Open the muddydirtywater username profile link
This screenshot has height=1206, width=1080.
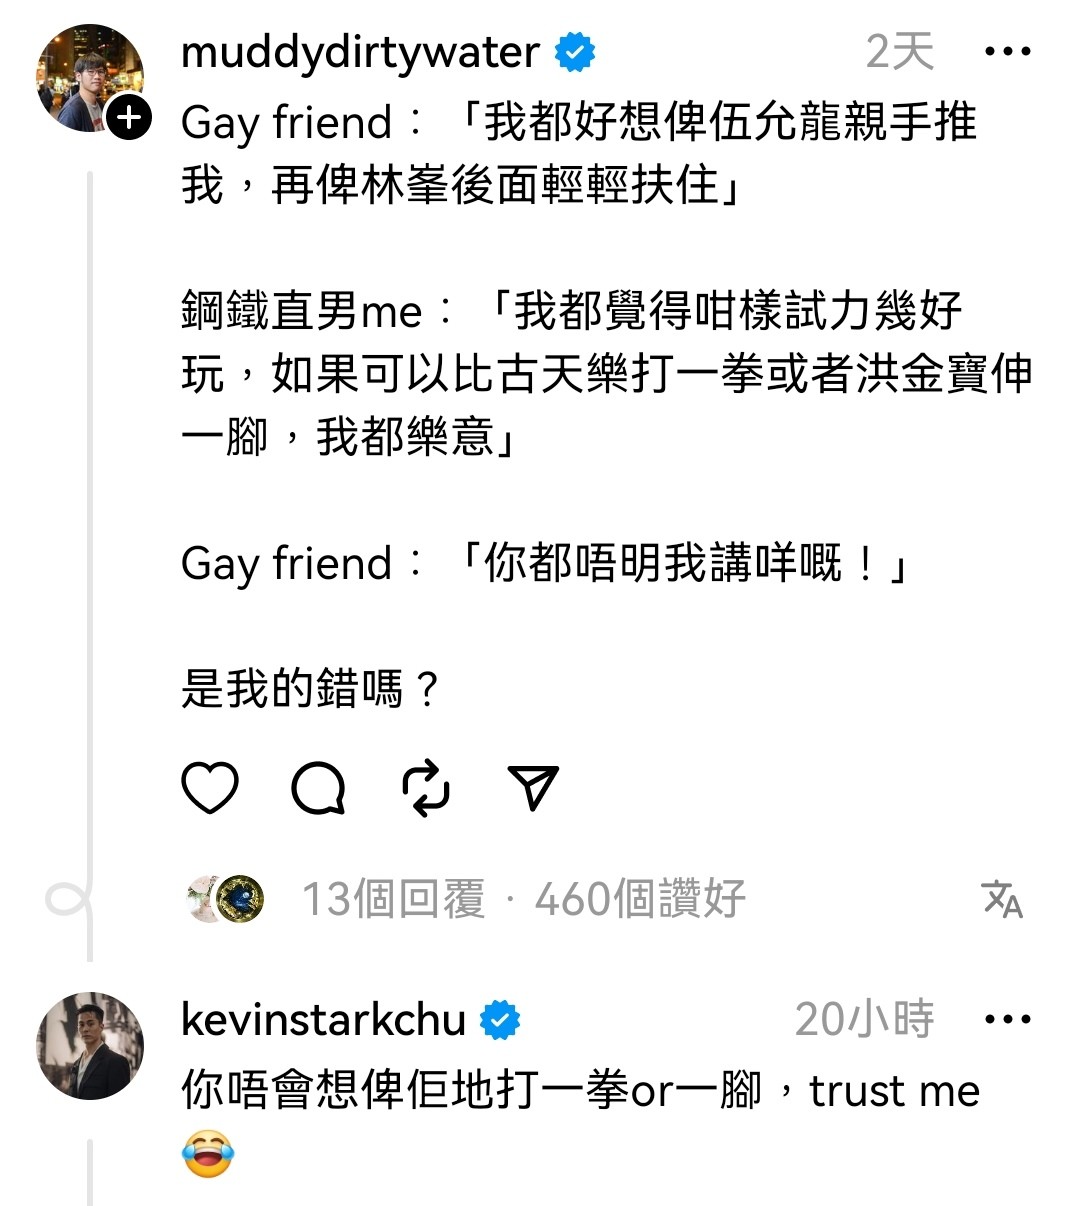(360, 52)
